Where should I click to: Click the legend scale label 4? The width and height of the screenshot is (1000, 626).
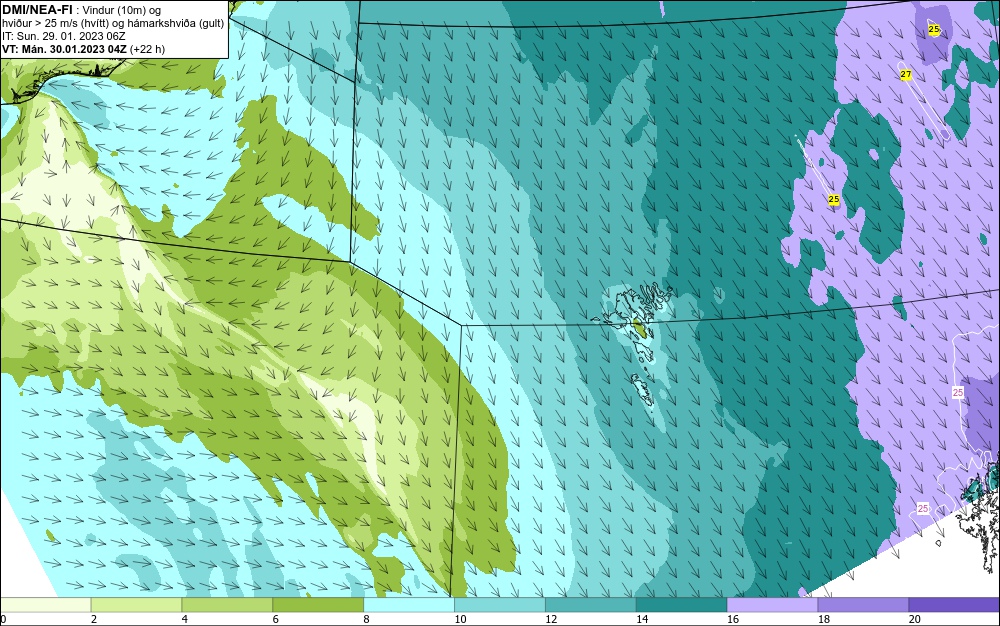(185, 619)
